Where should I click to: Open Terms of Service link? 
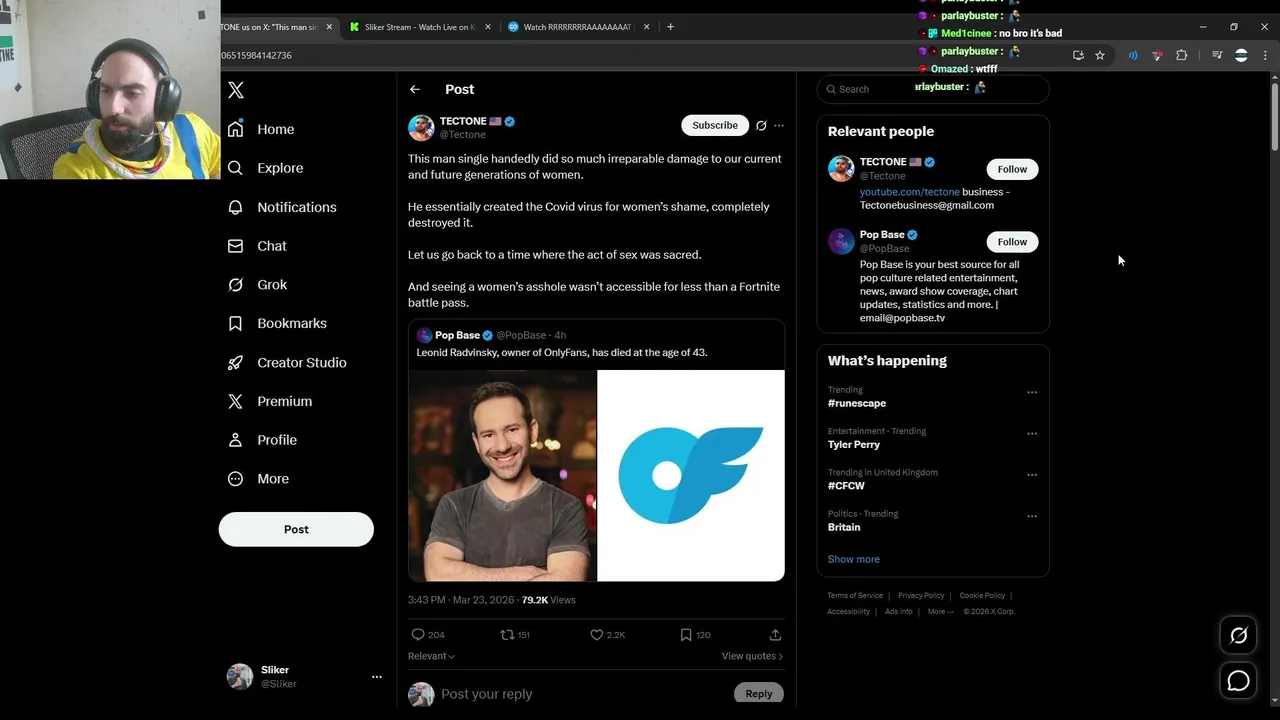point(855,596)
